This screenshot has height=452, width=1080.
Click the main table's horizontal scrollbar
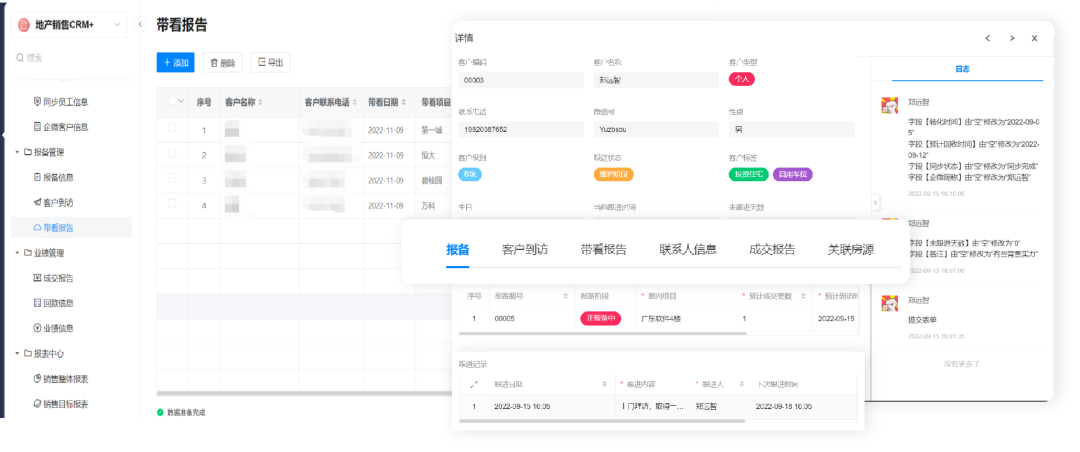[303, 393]
